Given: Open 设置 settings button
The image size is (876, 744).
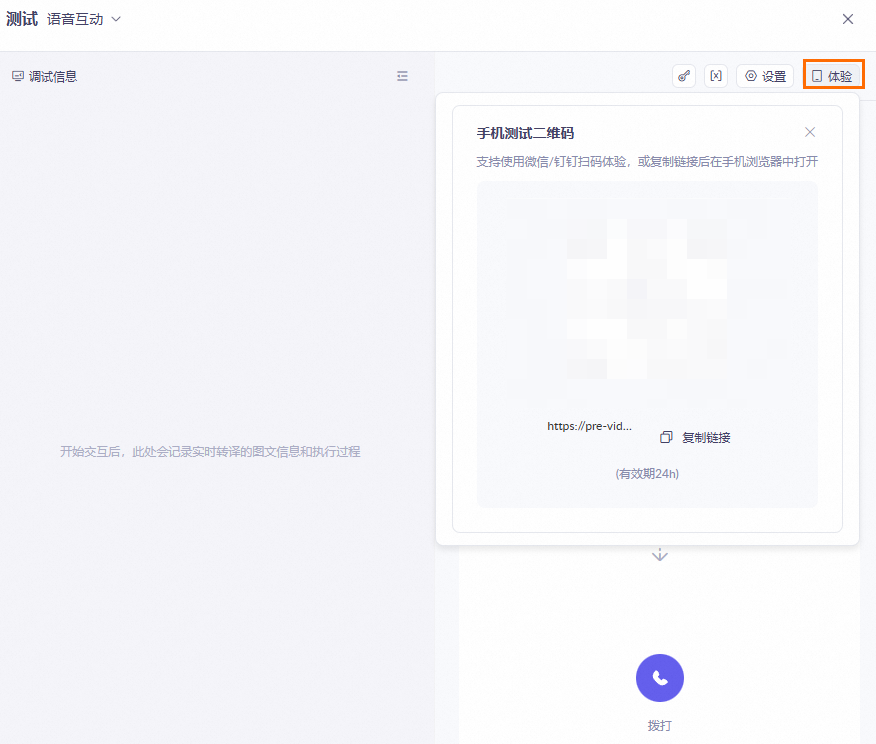Looking at the screenshot, I should pos(765,76).
